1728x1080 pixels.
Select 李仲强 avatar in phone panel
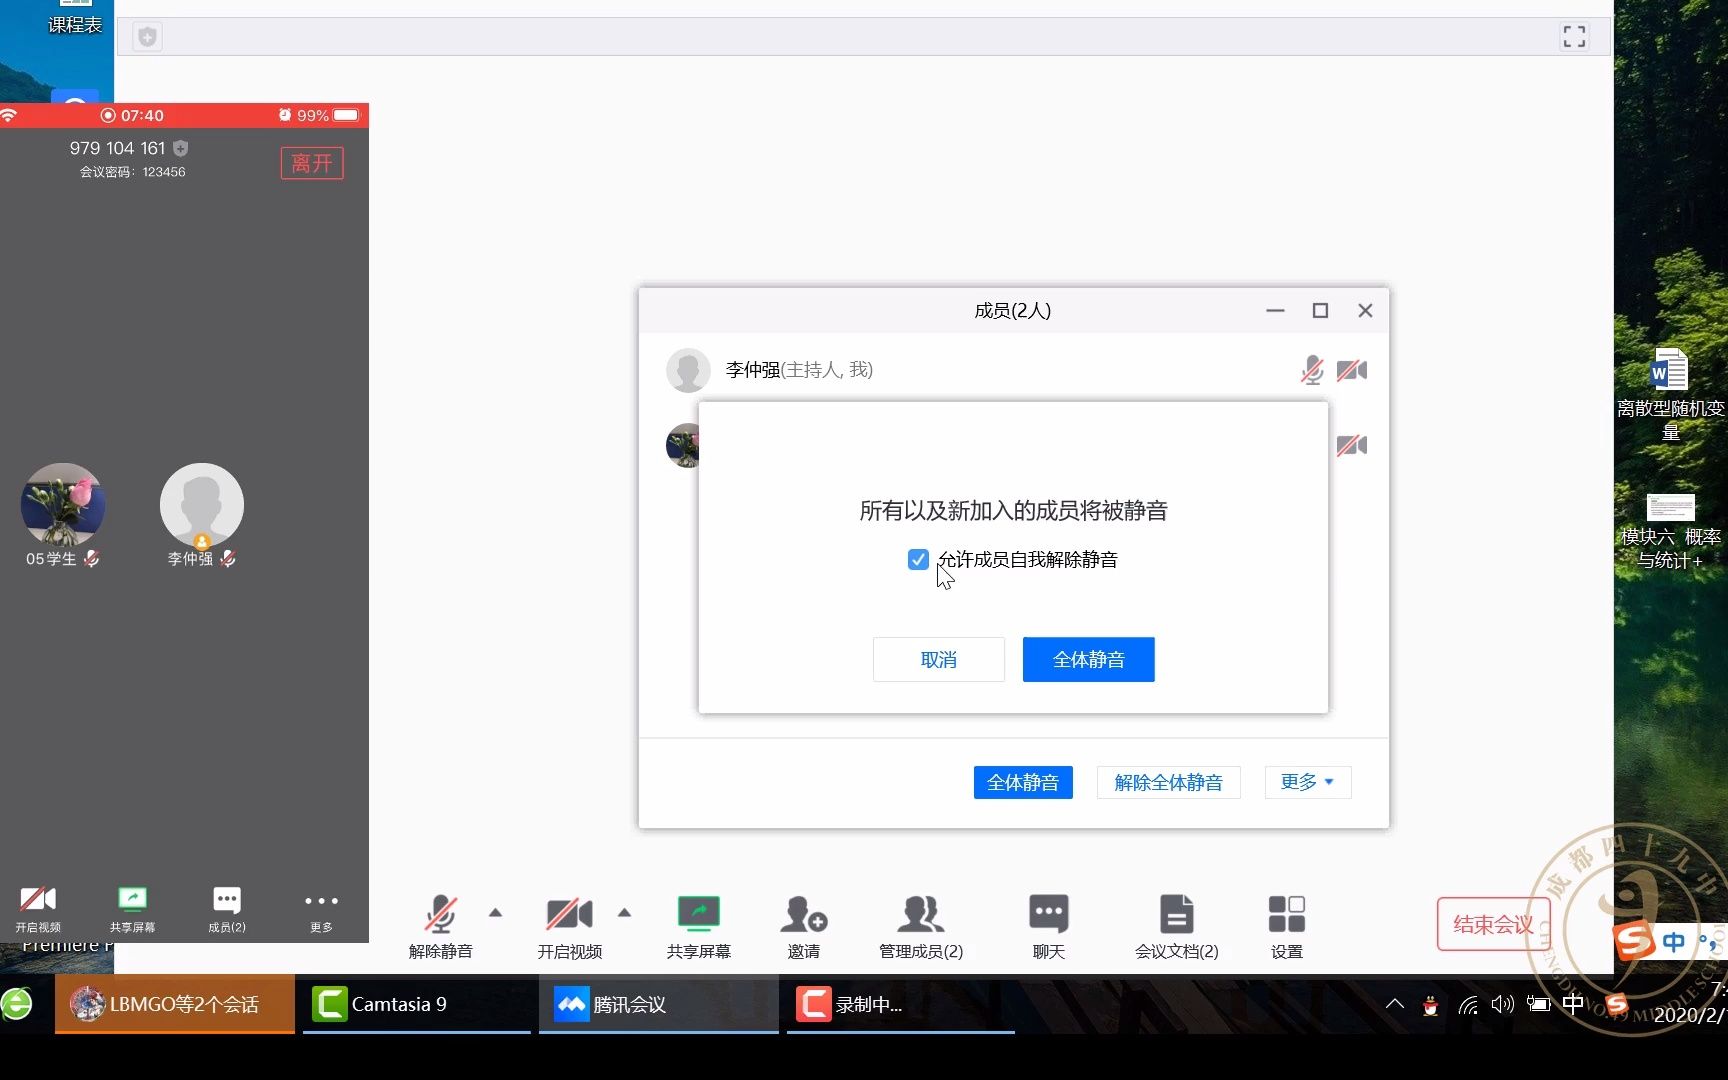(x=202, y=505)
